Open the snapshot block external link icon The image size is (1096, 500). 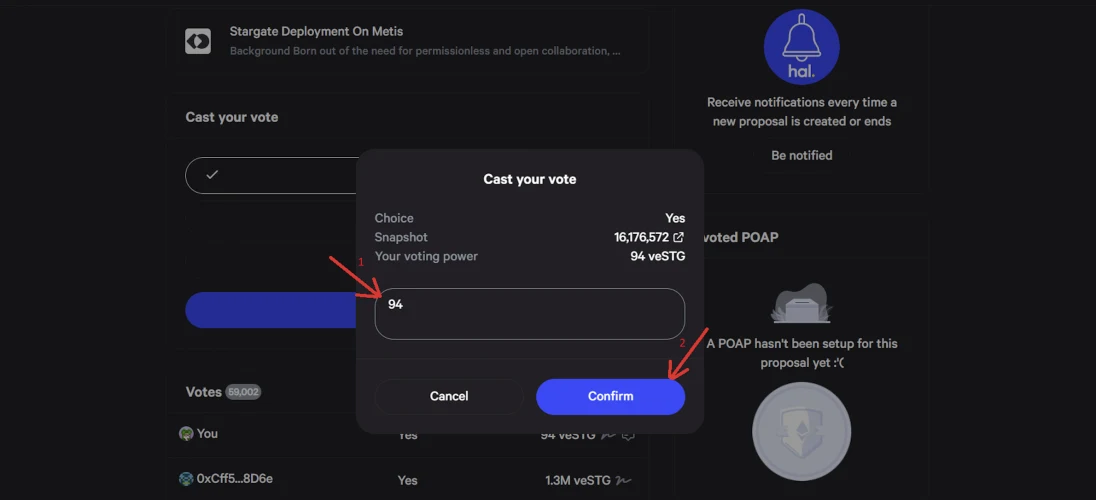678,237
